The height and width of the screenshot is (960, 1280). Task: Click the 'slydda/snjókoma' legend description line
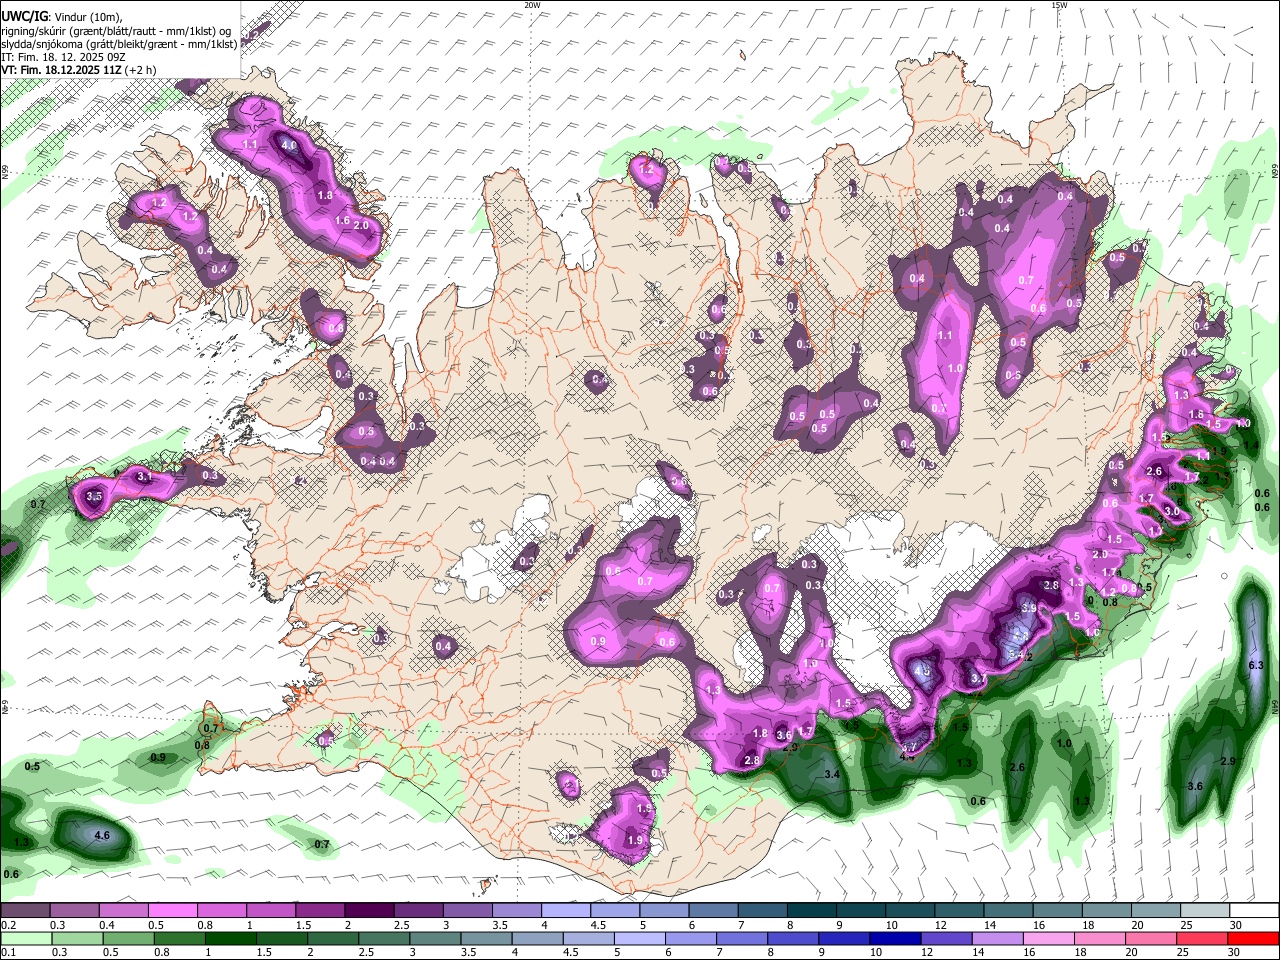pos(119,44)
